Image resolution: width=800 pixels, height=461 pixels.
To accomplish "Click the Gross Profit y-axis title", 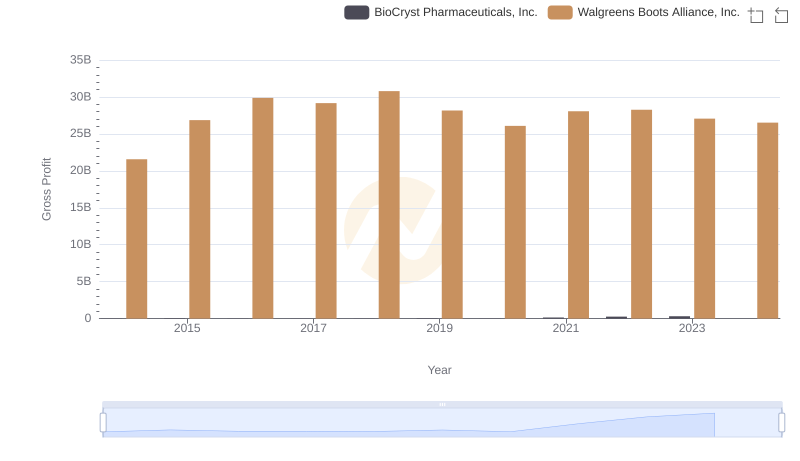I will click(x=46, y=189).
